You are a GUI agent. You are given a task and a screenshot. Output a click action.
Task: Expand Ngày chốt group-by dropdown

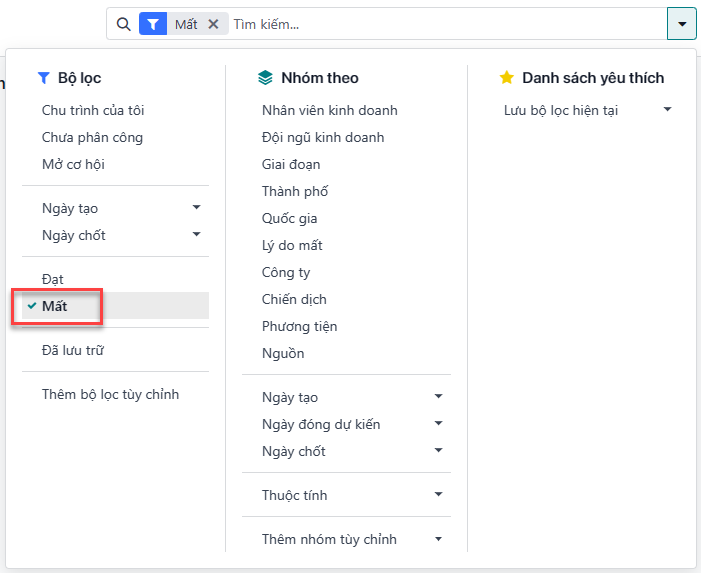pyautogui.click(x=346, y=451)
